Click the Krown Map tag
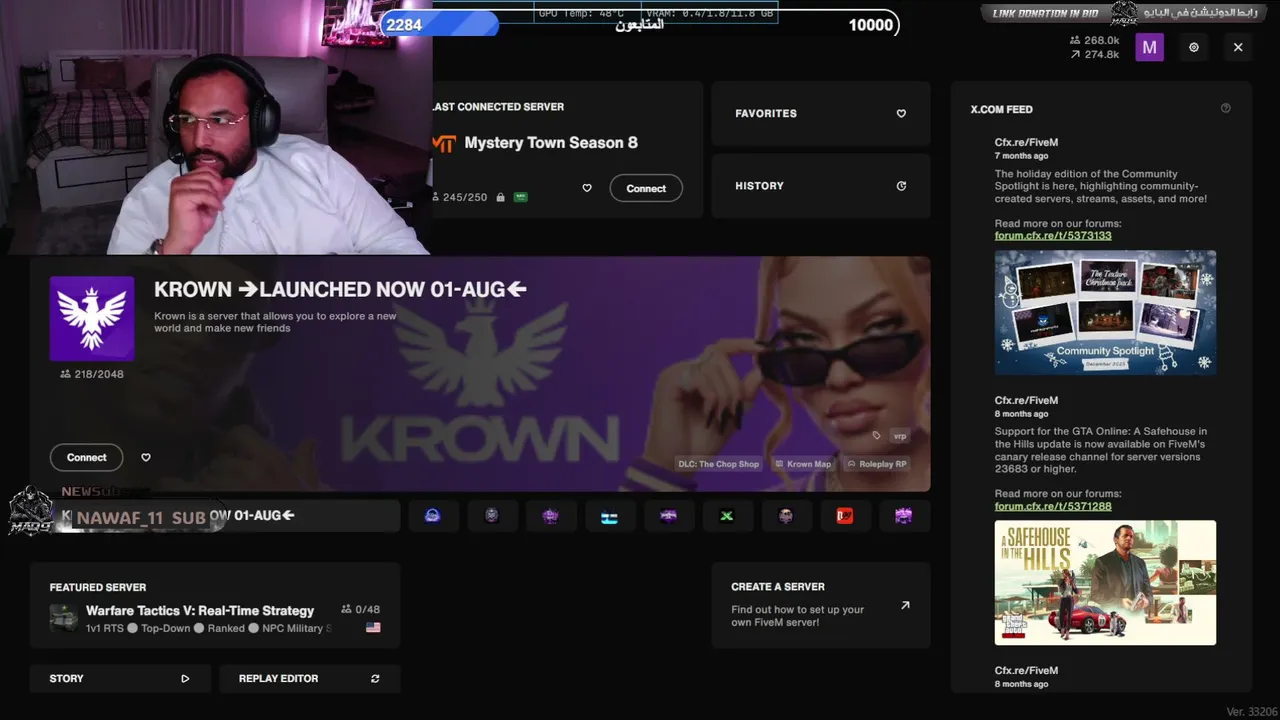Viewport: 1280px width, 720px height. click(802, 464)
